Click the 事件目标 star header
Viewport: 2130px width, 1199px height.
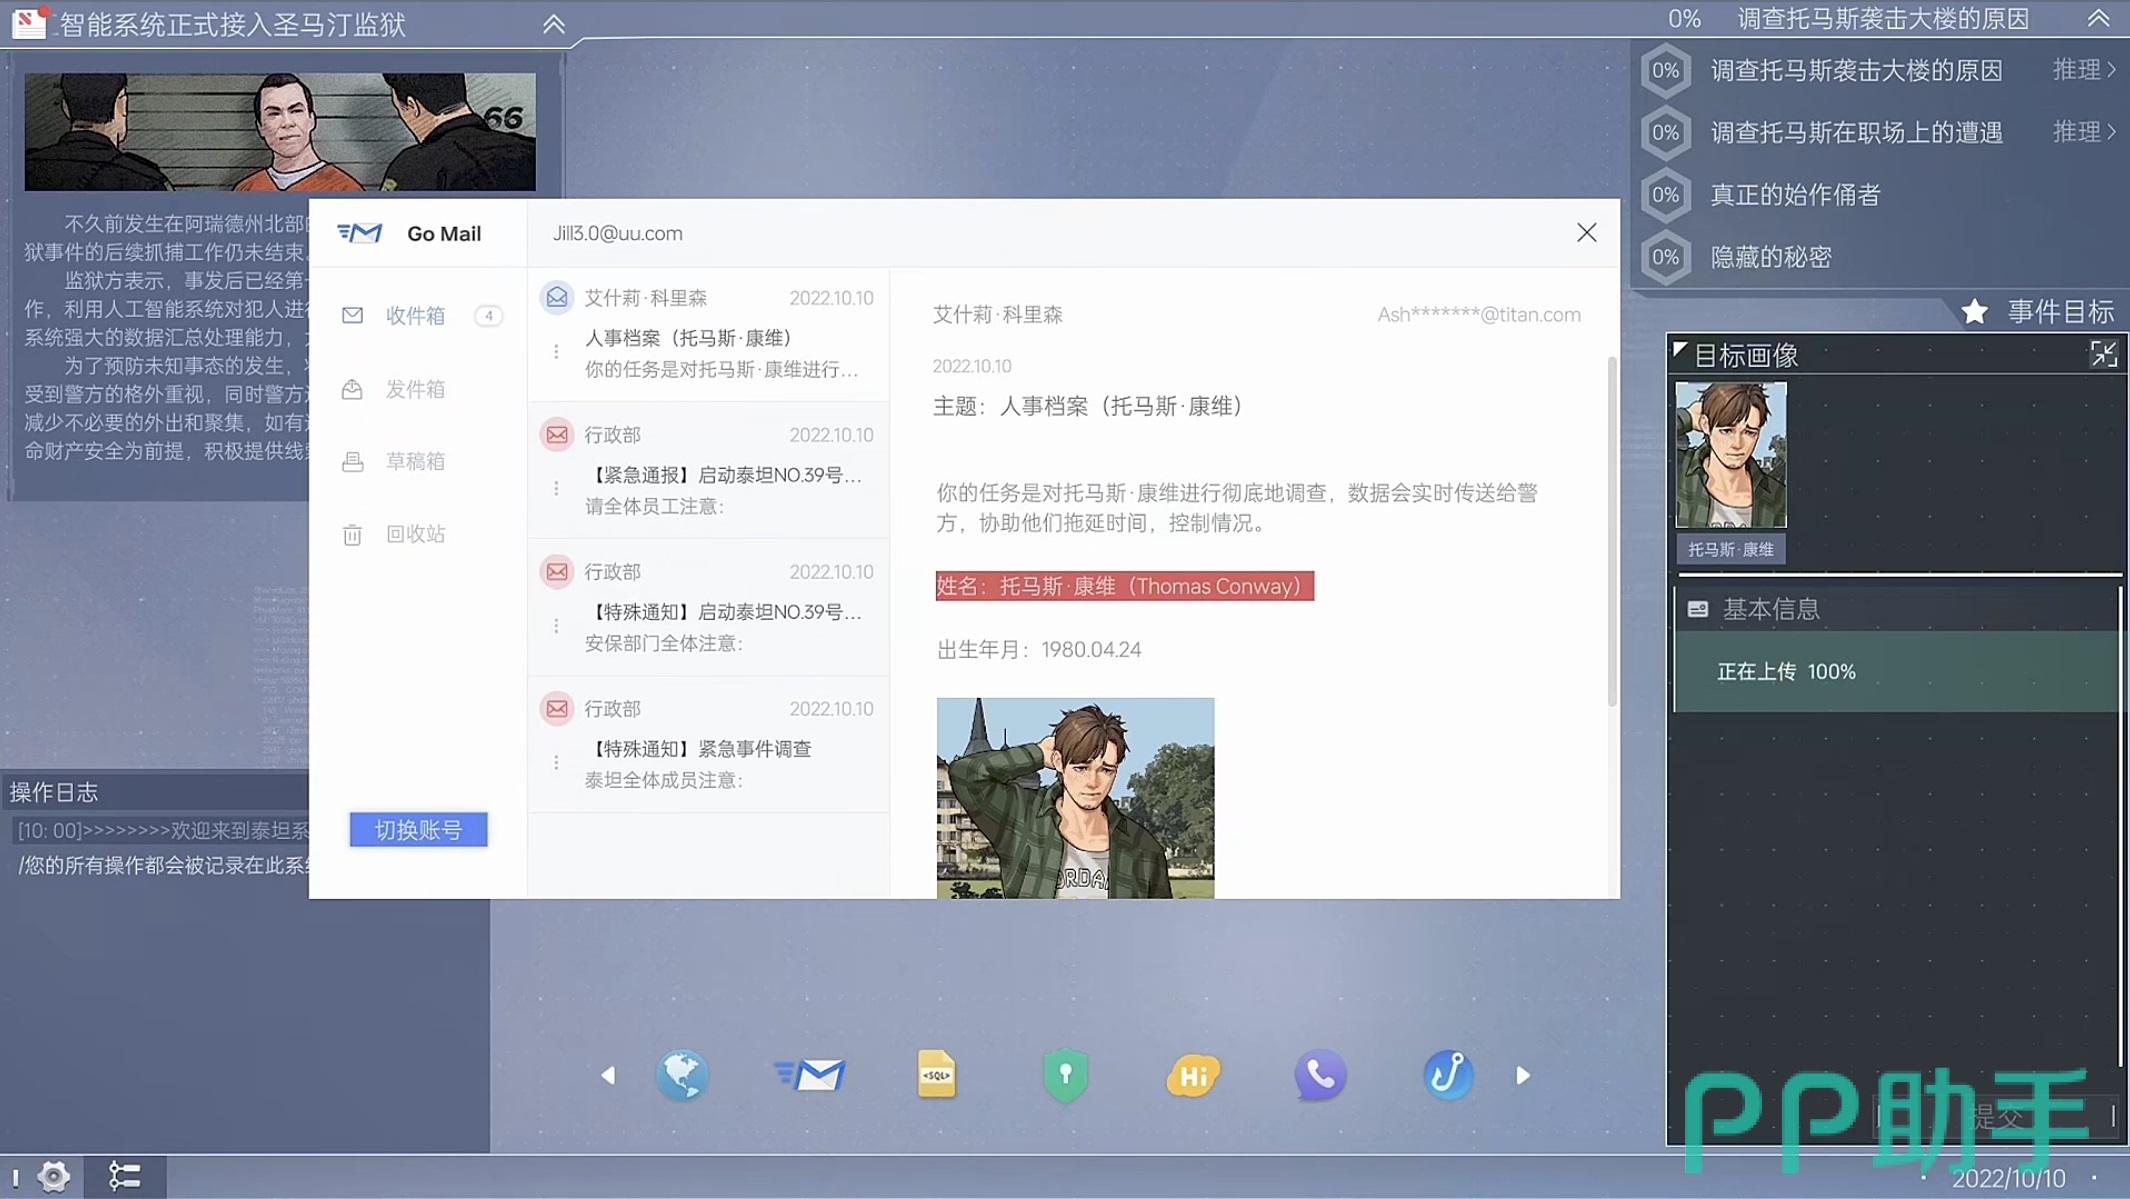point(2037,312)
